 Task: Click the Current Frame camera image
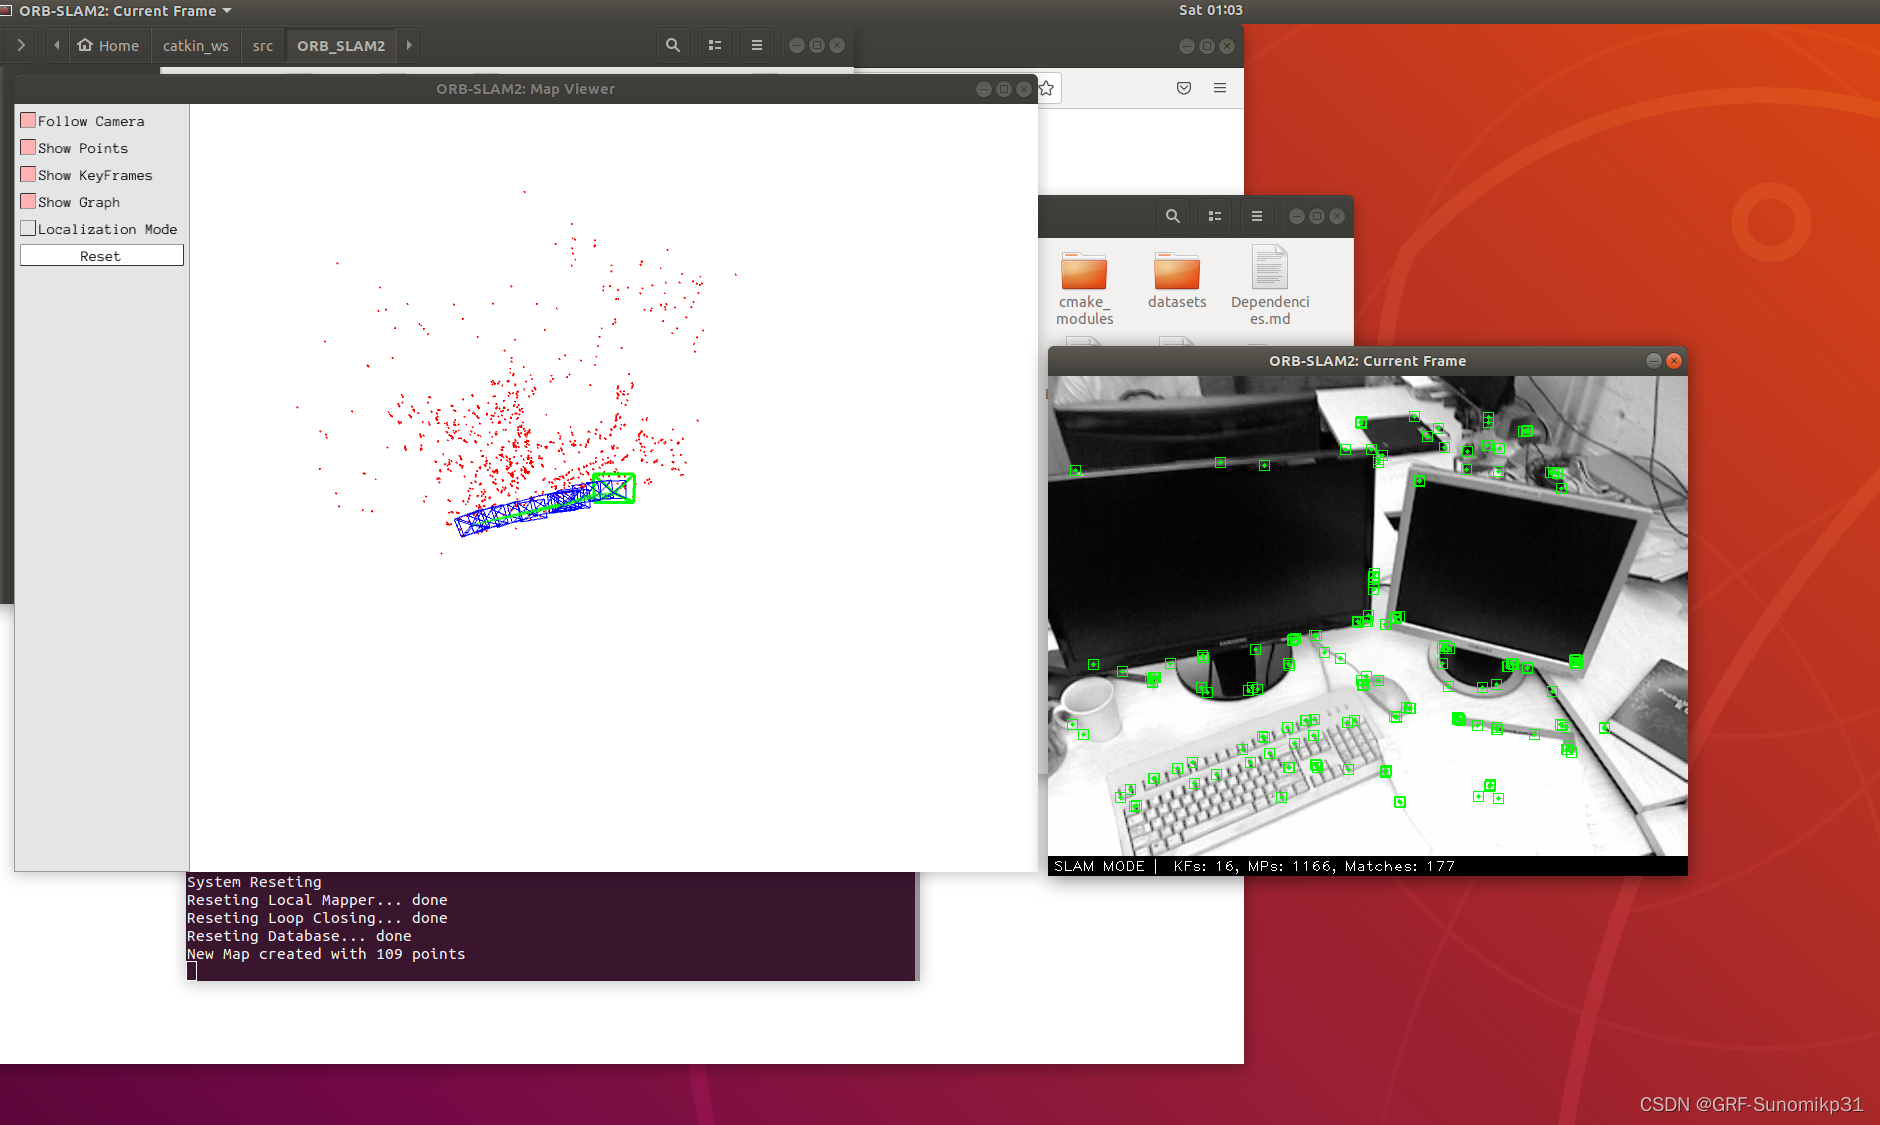[1367, 615]
